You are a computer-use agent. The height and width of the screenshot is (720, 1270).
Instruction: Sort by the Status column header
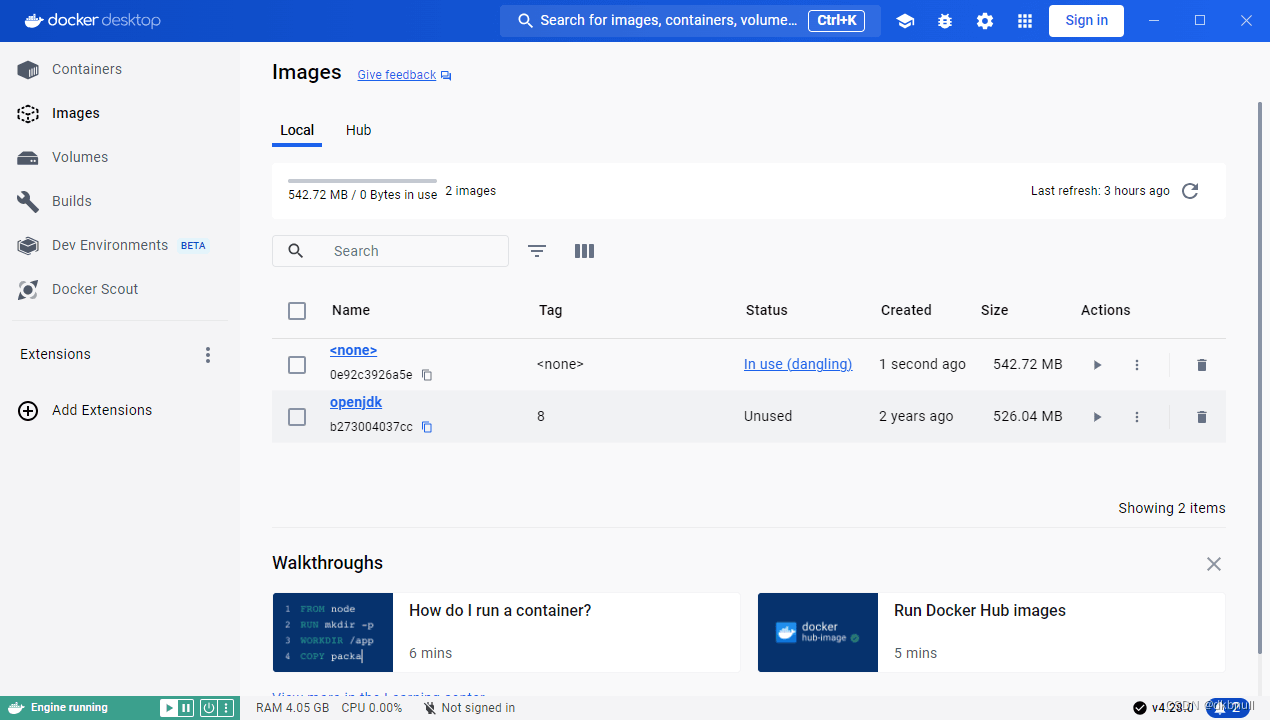click(767, 311)
